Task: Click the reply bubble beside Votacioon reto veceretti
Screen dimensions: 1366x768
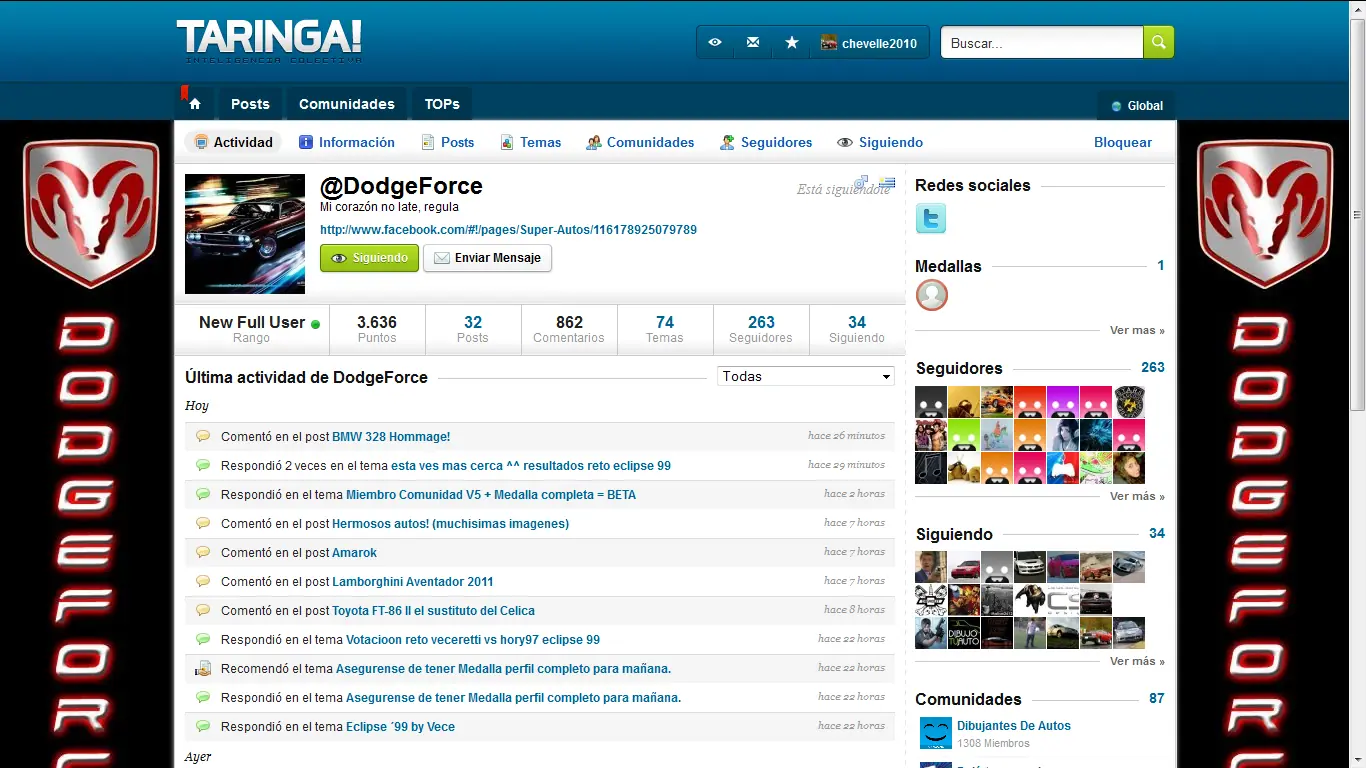Action: click(x=203, y=639)
